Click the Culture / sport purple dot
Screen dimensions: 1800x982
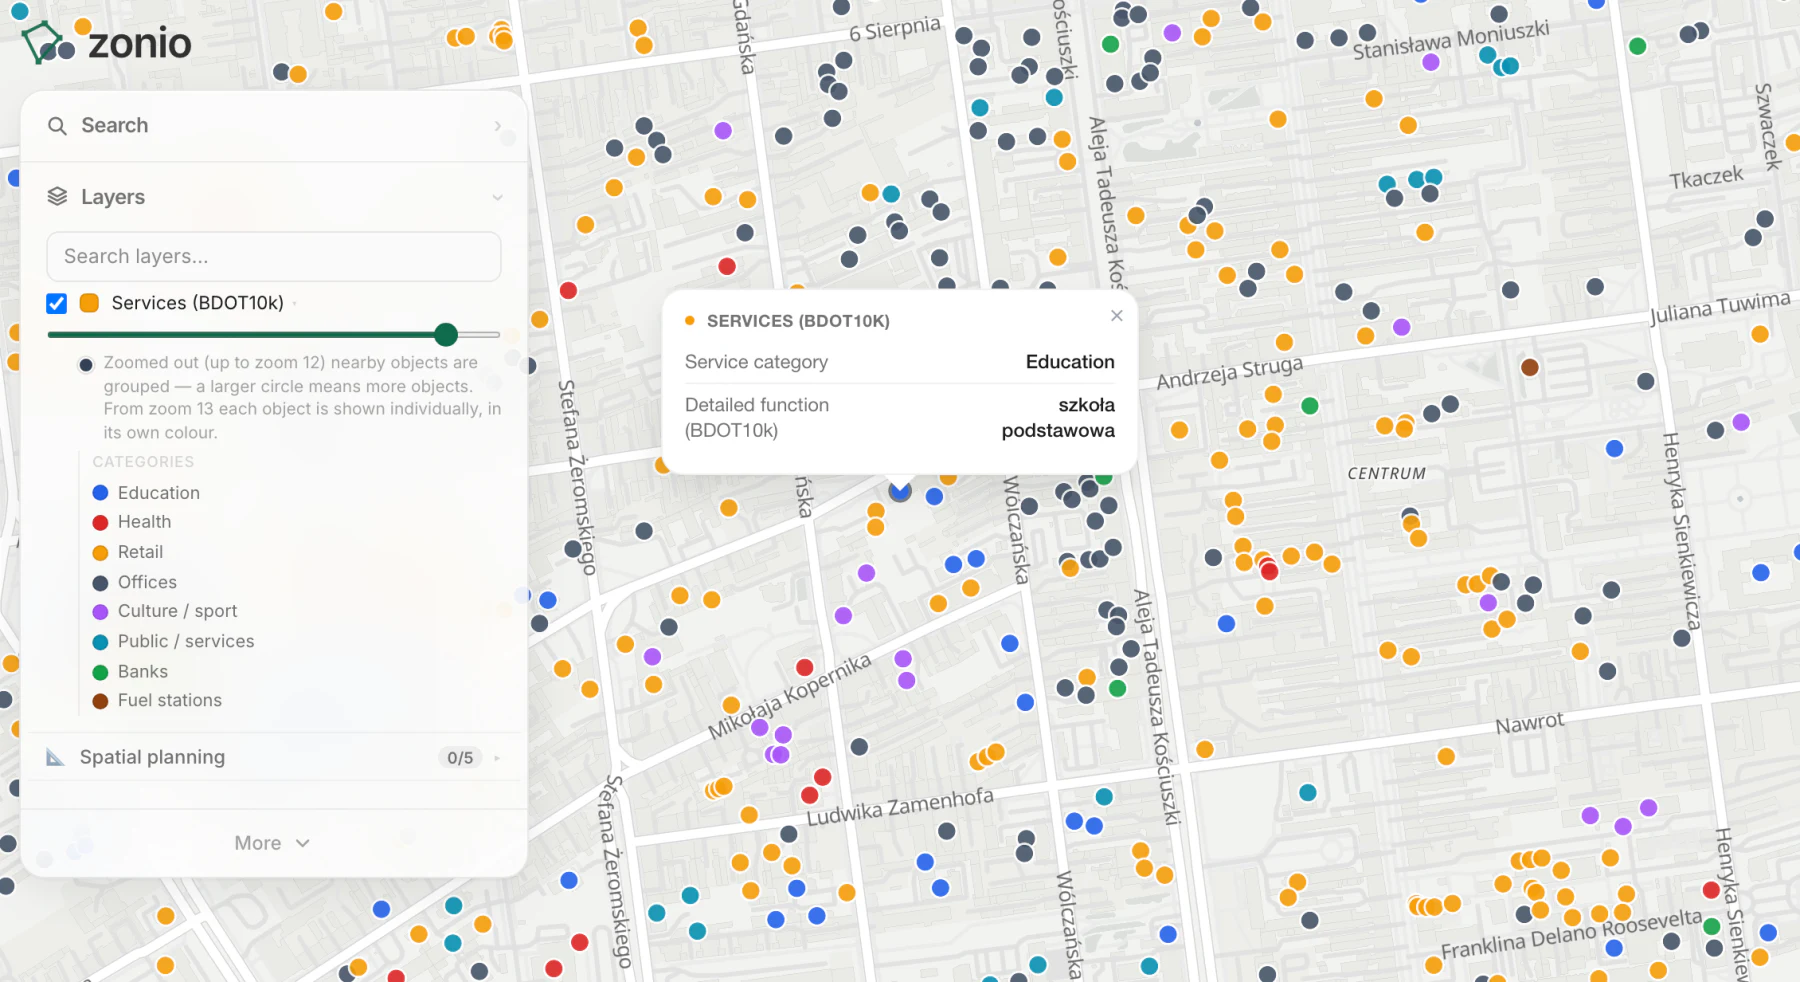(x=100, y=611)
